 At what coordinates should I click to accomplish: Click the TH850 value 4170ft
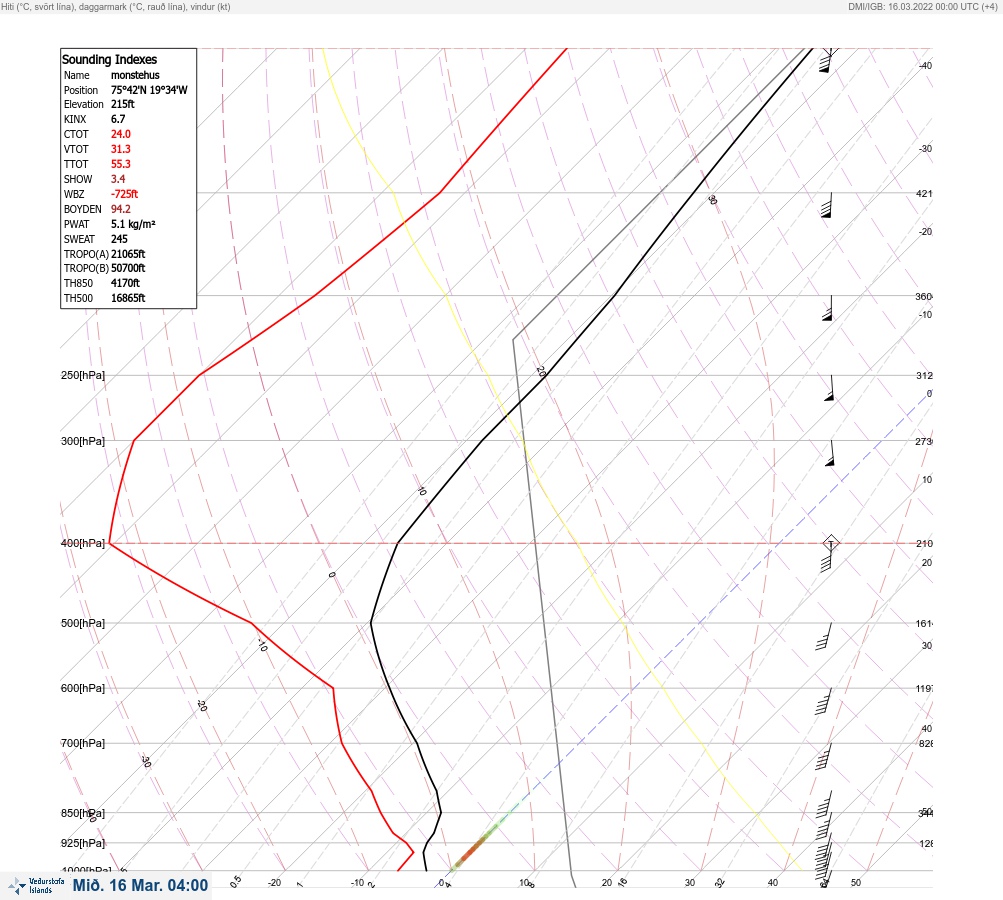click(x=125, y=283)
